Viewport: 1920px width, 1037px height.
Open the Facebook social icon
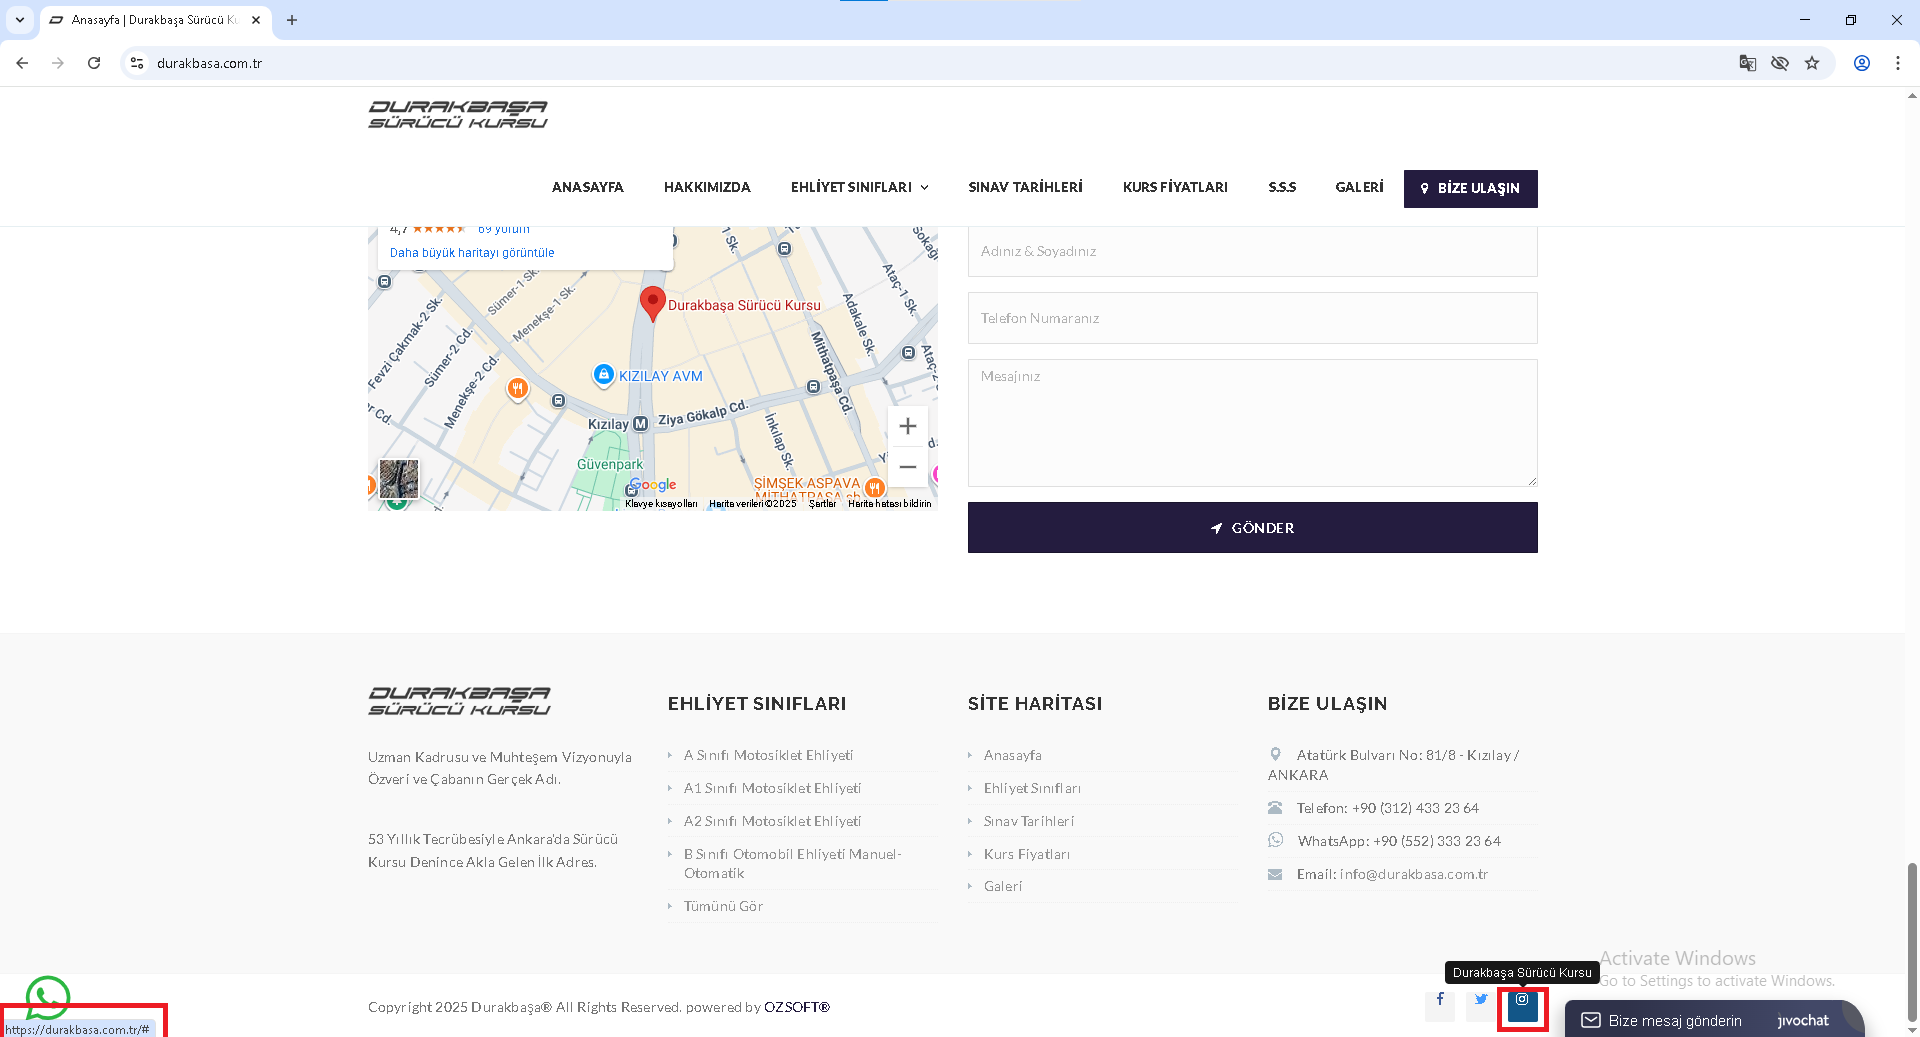[x=1440, y=1001]
